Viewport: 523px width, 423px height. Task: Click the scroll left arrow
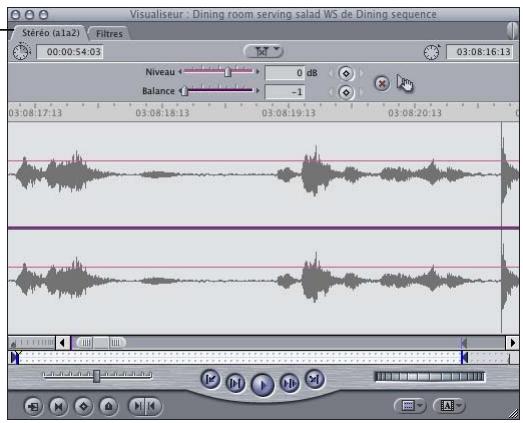click(x=62, y=343)
